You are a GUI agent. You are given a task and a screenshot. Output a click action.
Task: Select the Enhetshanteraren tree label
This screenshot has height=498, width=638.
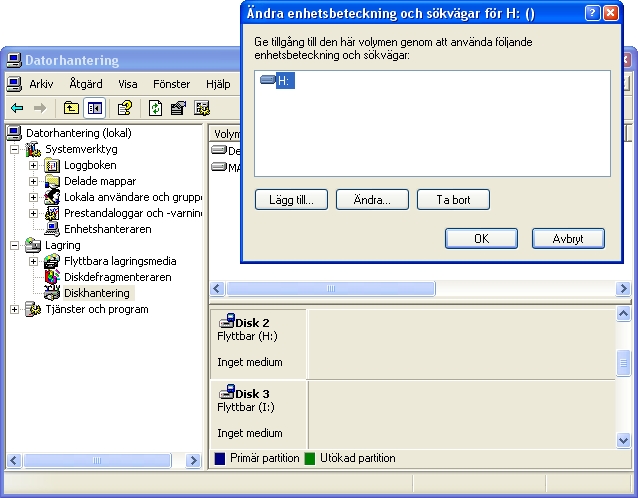pyautogui.click(x=108, y=229)
